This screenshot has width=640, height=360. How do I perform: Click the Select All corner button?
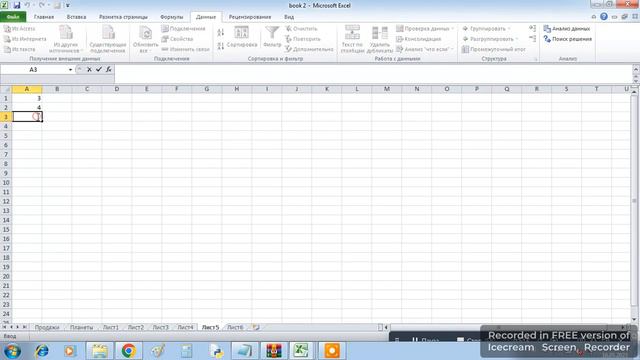click(6, 89)
